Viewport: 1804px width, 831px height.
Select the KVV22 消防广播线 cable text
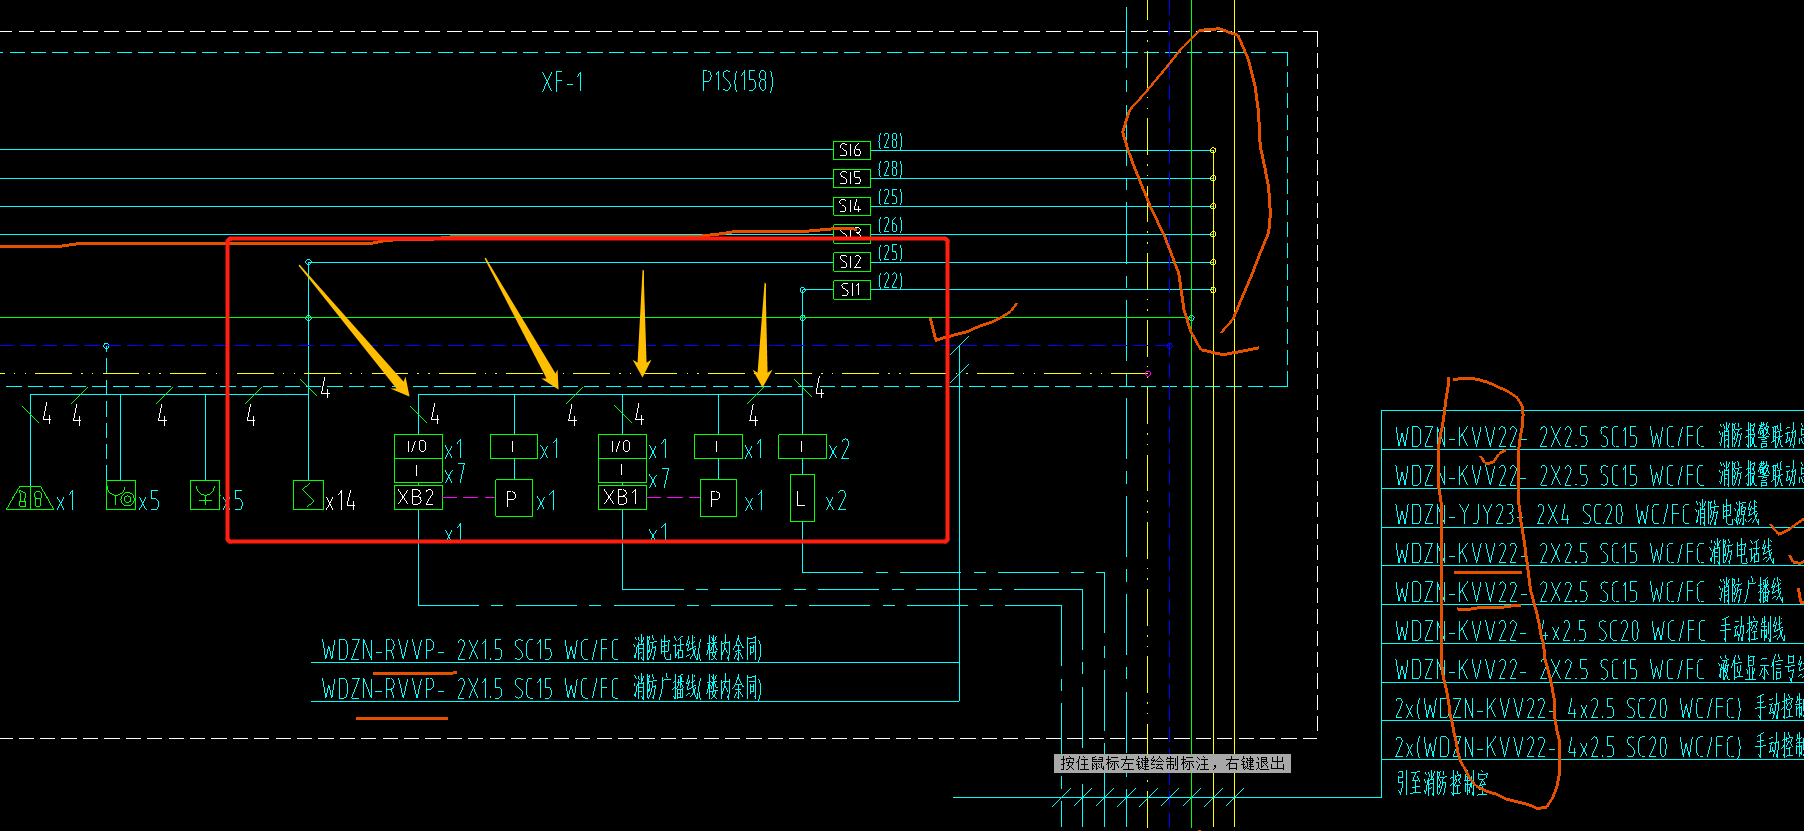click(1590, 592)
